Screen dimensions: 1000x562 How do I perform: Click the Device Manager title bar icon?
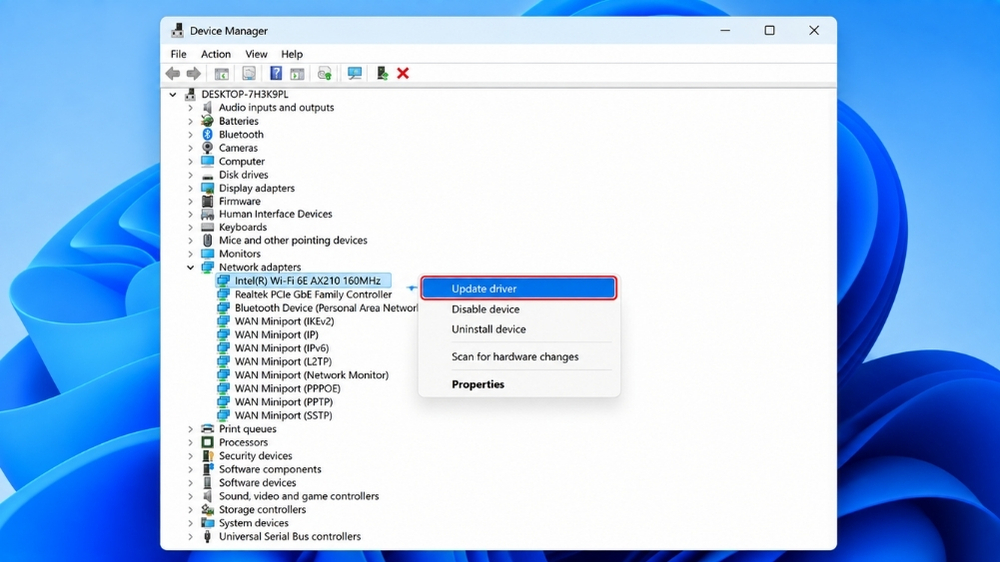pyautogui.click(x=177, y=31)
